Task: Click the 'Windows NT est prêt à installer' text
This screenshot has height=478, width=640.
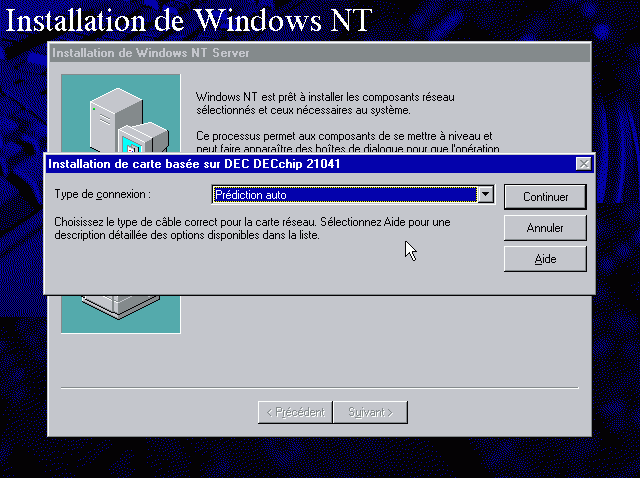Action: pos(325,104)
